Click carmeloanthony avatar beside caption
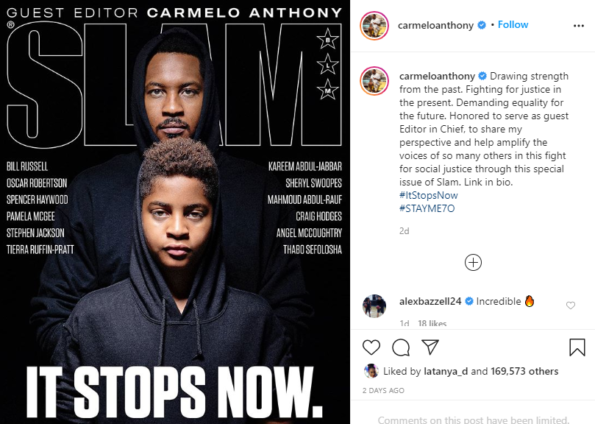 [374, 81]
